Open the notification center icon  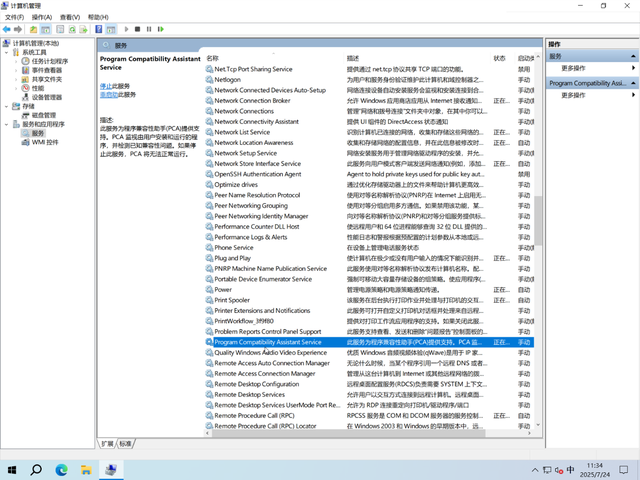624,470
